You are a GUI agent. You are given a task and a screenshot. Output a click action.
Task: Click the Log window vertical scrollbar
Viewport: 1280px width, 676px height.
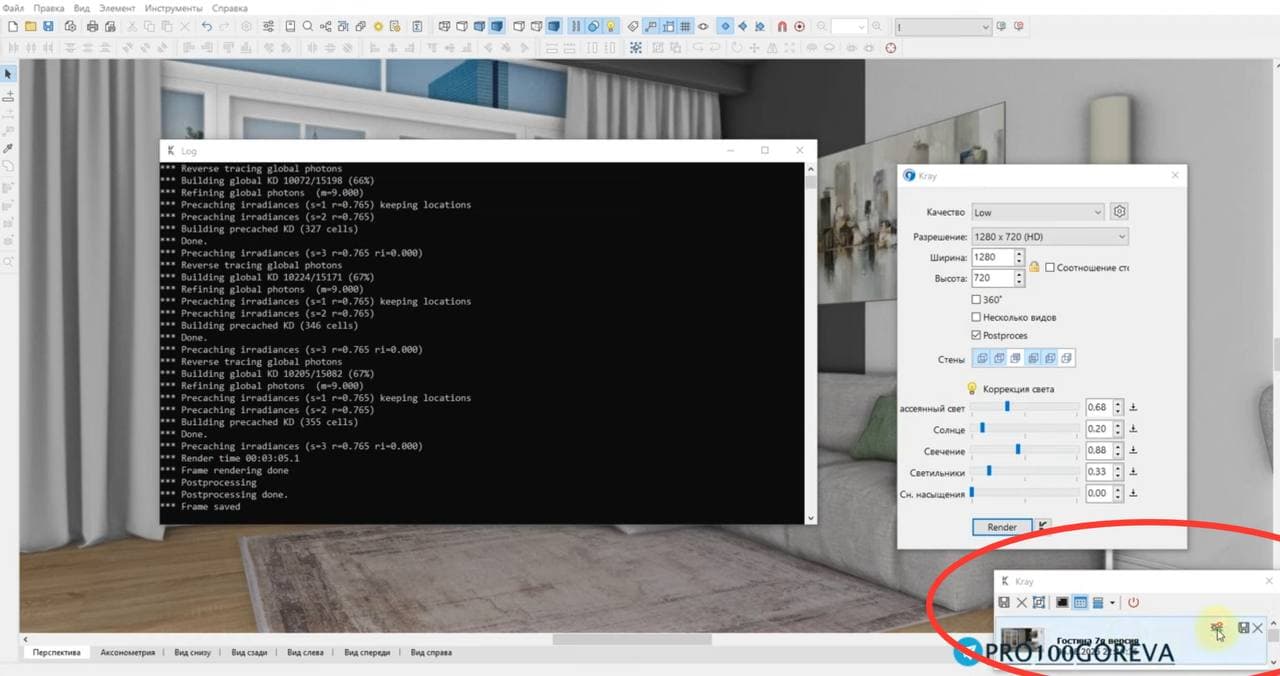point(810,342)
